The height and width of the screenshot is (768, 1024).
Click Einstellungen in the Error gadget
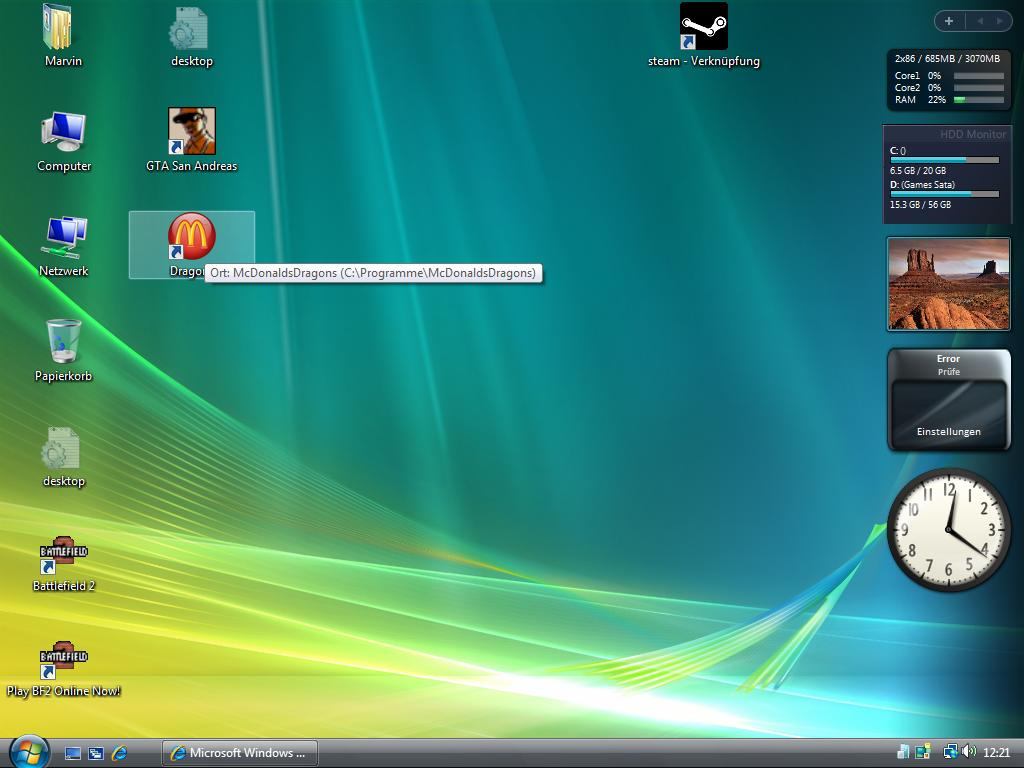pyautogui.click(x=948, y=432)
